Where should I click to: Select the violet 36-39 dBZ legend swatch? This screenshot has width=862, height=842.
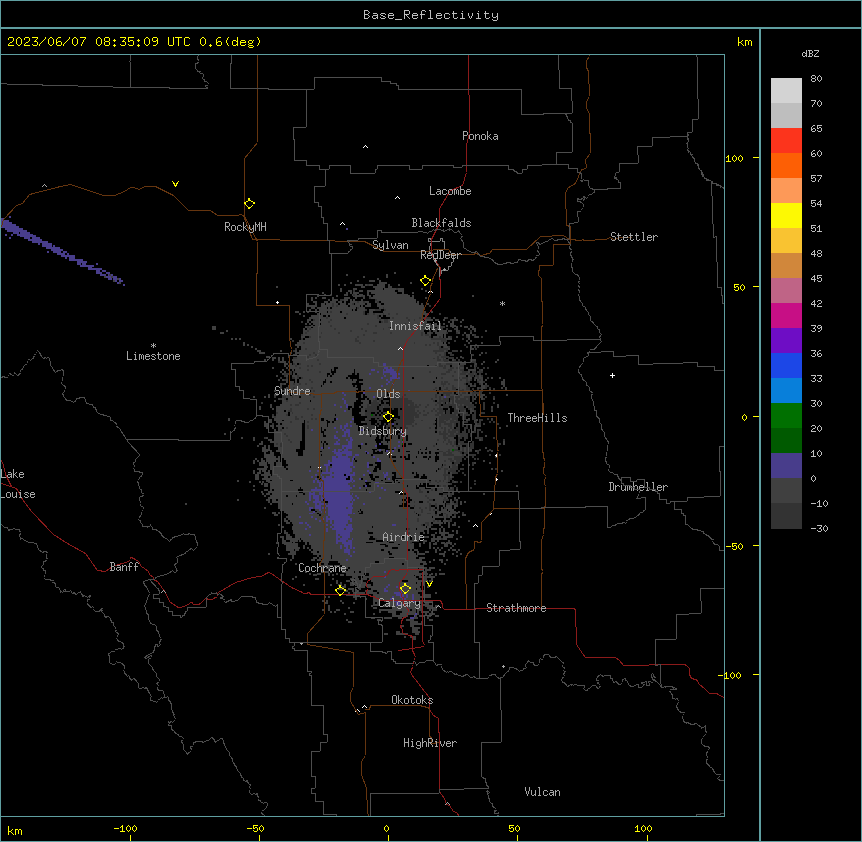[786, 341]
